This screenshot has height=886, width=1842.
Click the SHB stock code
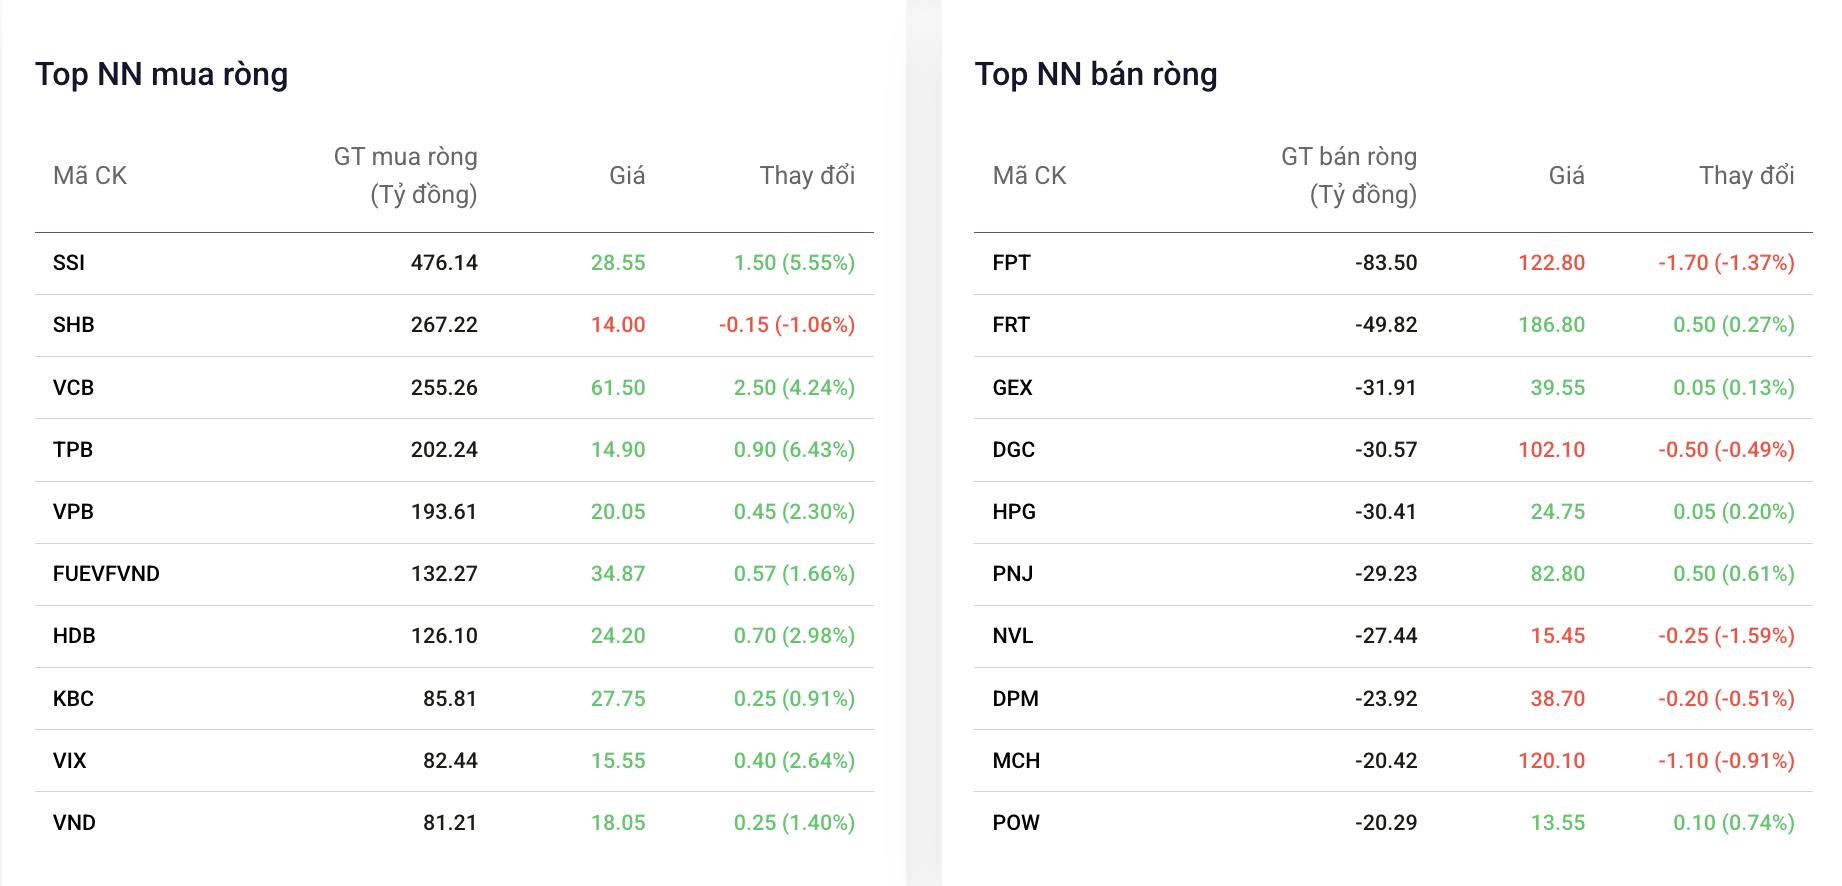coord(74,325)
